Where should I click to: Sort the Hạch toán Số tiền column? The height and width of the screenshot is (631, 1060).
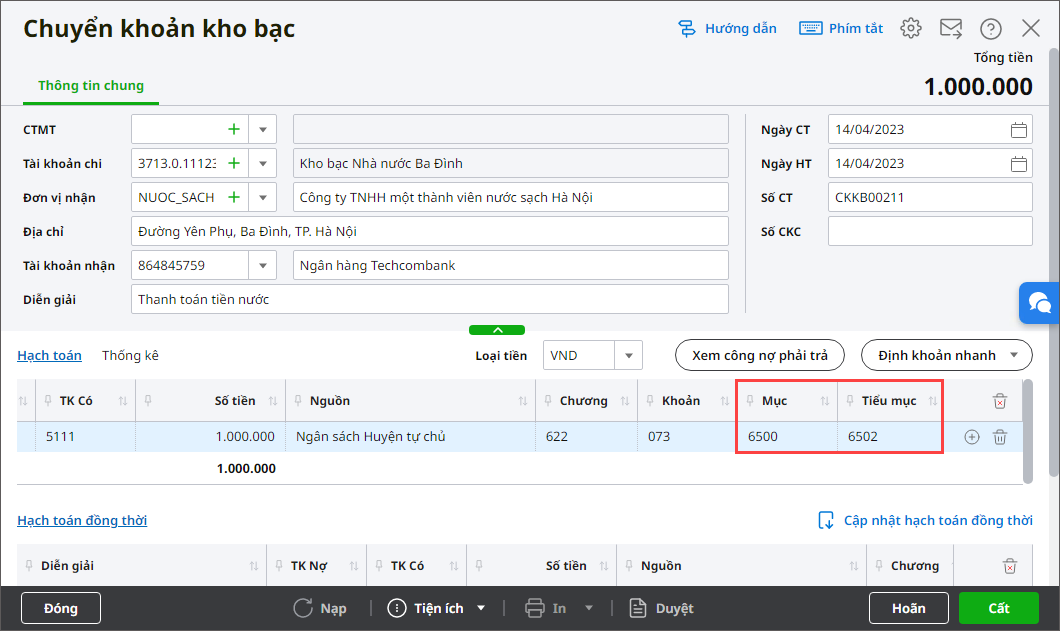(273, 401)
